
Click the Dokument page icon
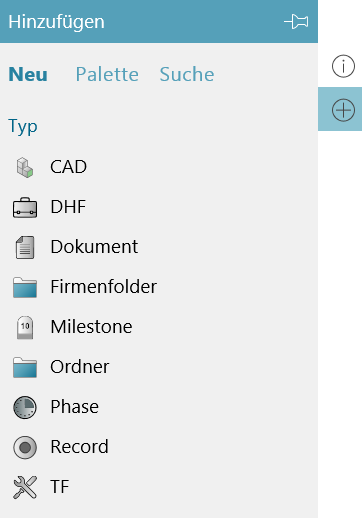pos(25,247)
